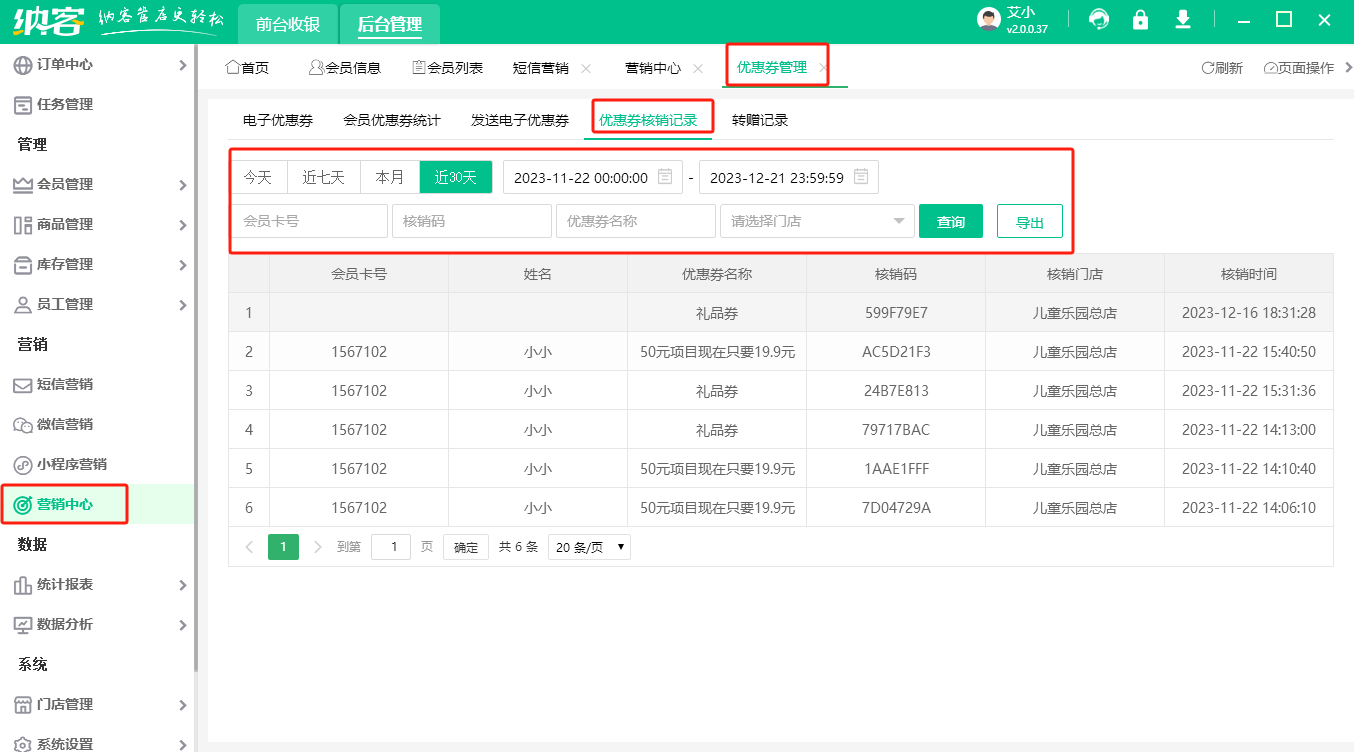This screenshot has height=752, width=1354.
Task: Open calendar picker for start date
Action: [665, 177]
